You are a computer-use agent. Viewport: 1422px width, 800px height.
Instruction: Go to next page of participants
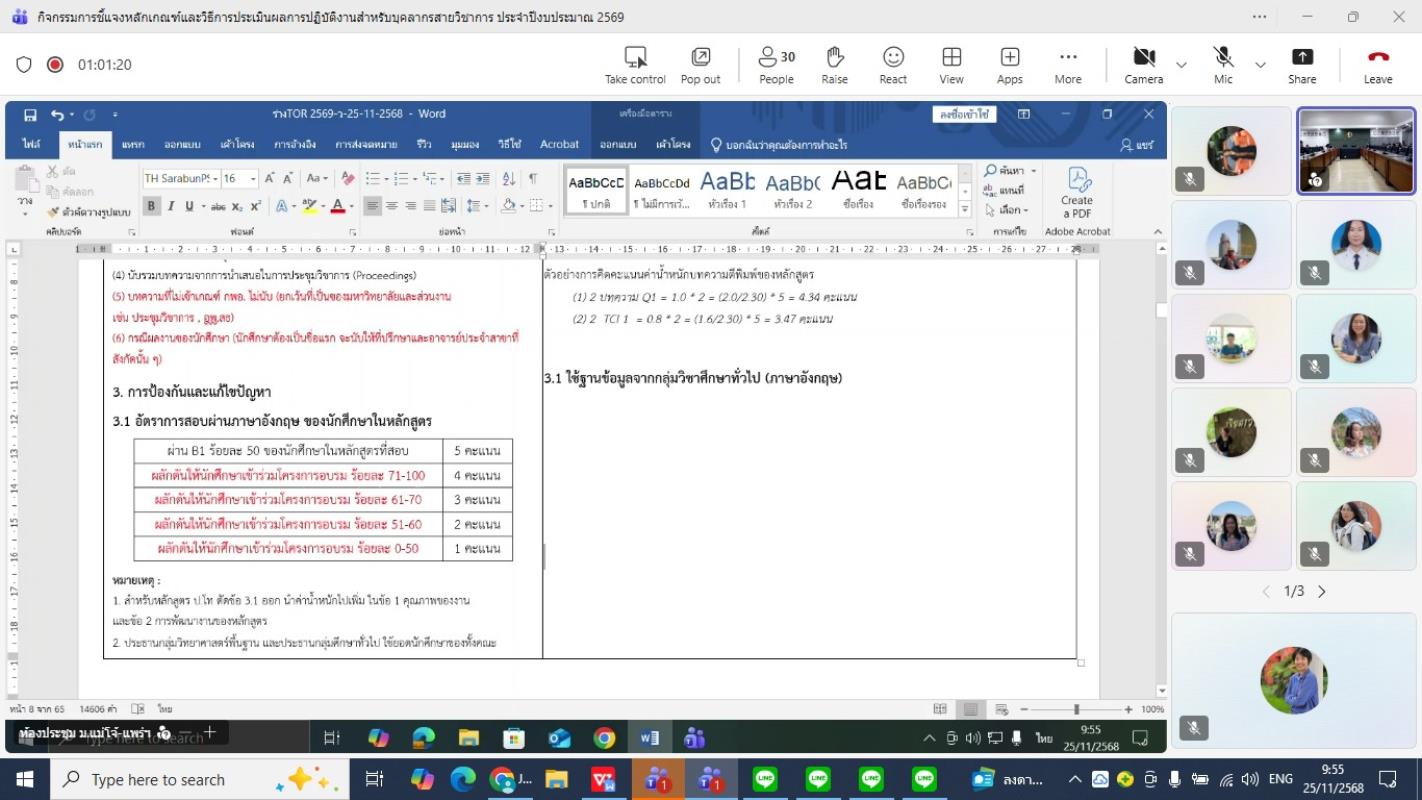[x=1322, y=592]
